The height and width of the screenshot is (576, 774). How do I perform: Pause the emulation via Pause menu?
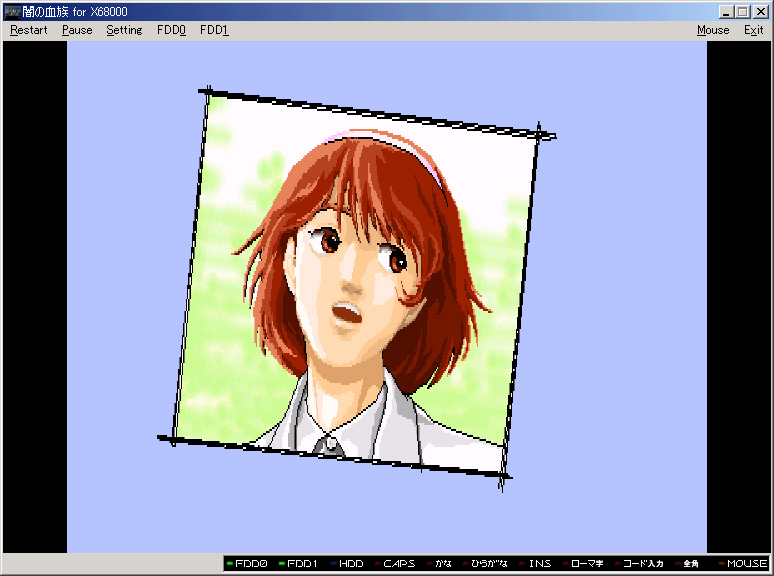click(x=77, y=30)
